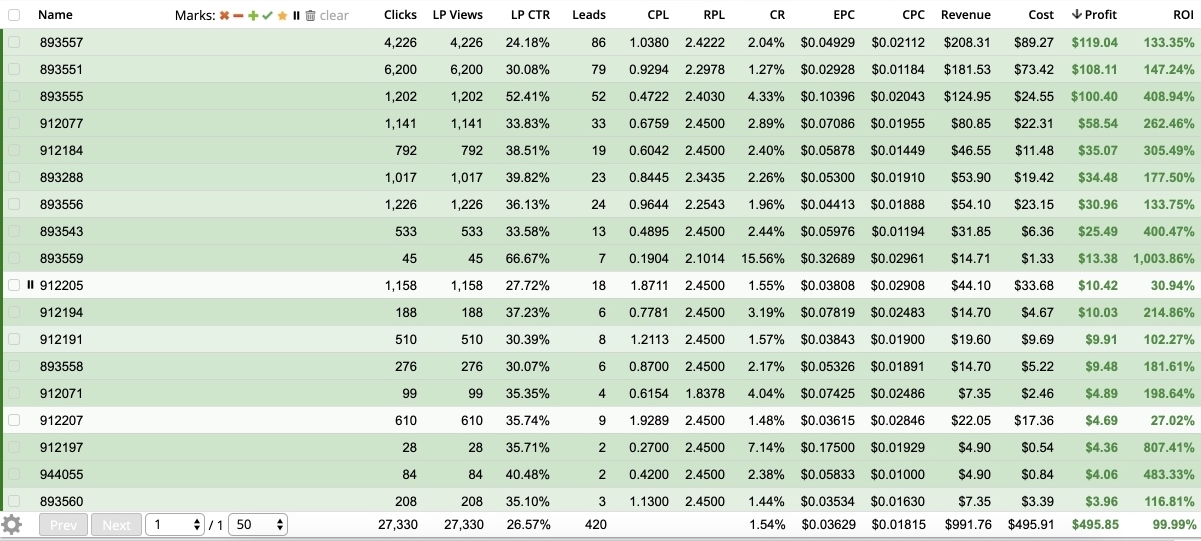The image size is (1201, 541).
Task: Apply the green plus mark
Action: 253,16
